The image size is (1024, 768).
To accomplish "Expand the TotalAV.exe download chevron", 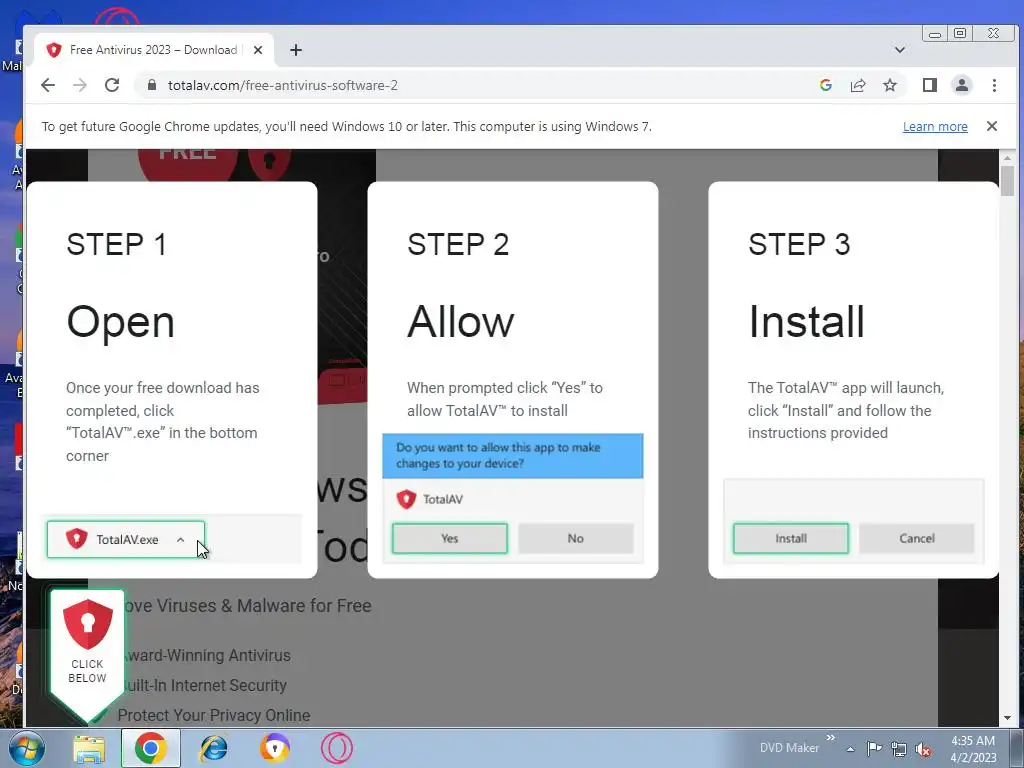I will point(180,539).
